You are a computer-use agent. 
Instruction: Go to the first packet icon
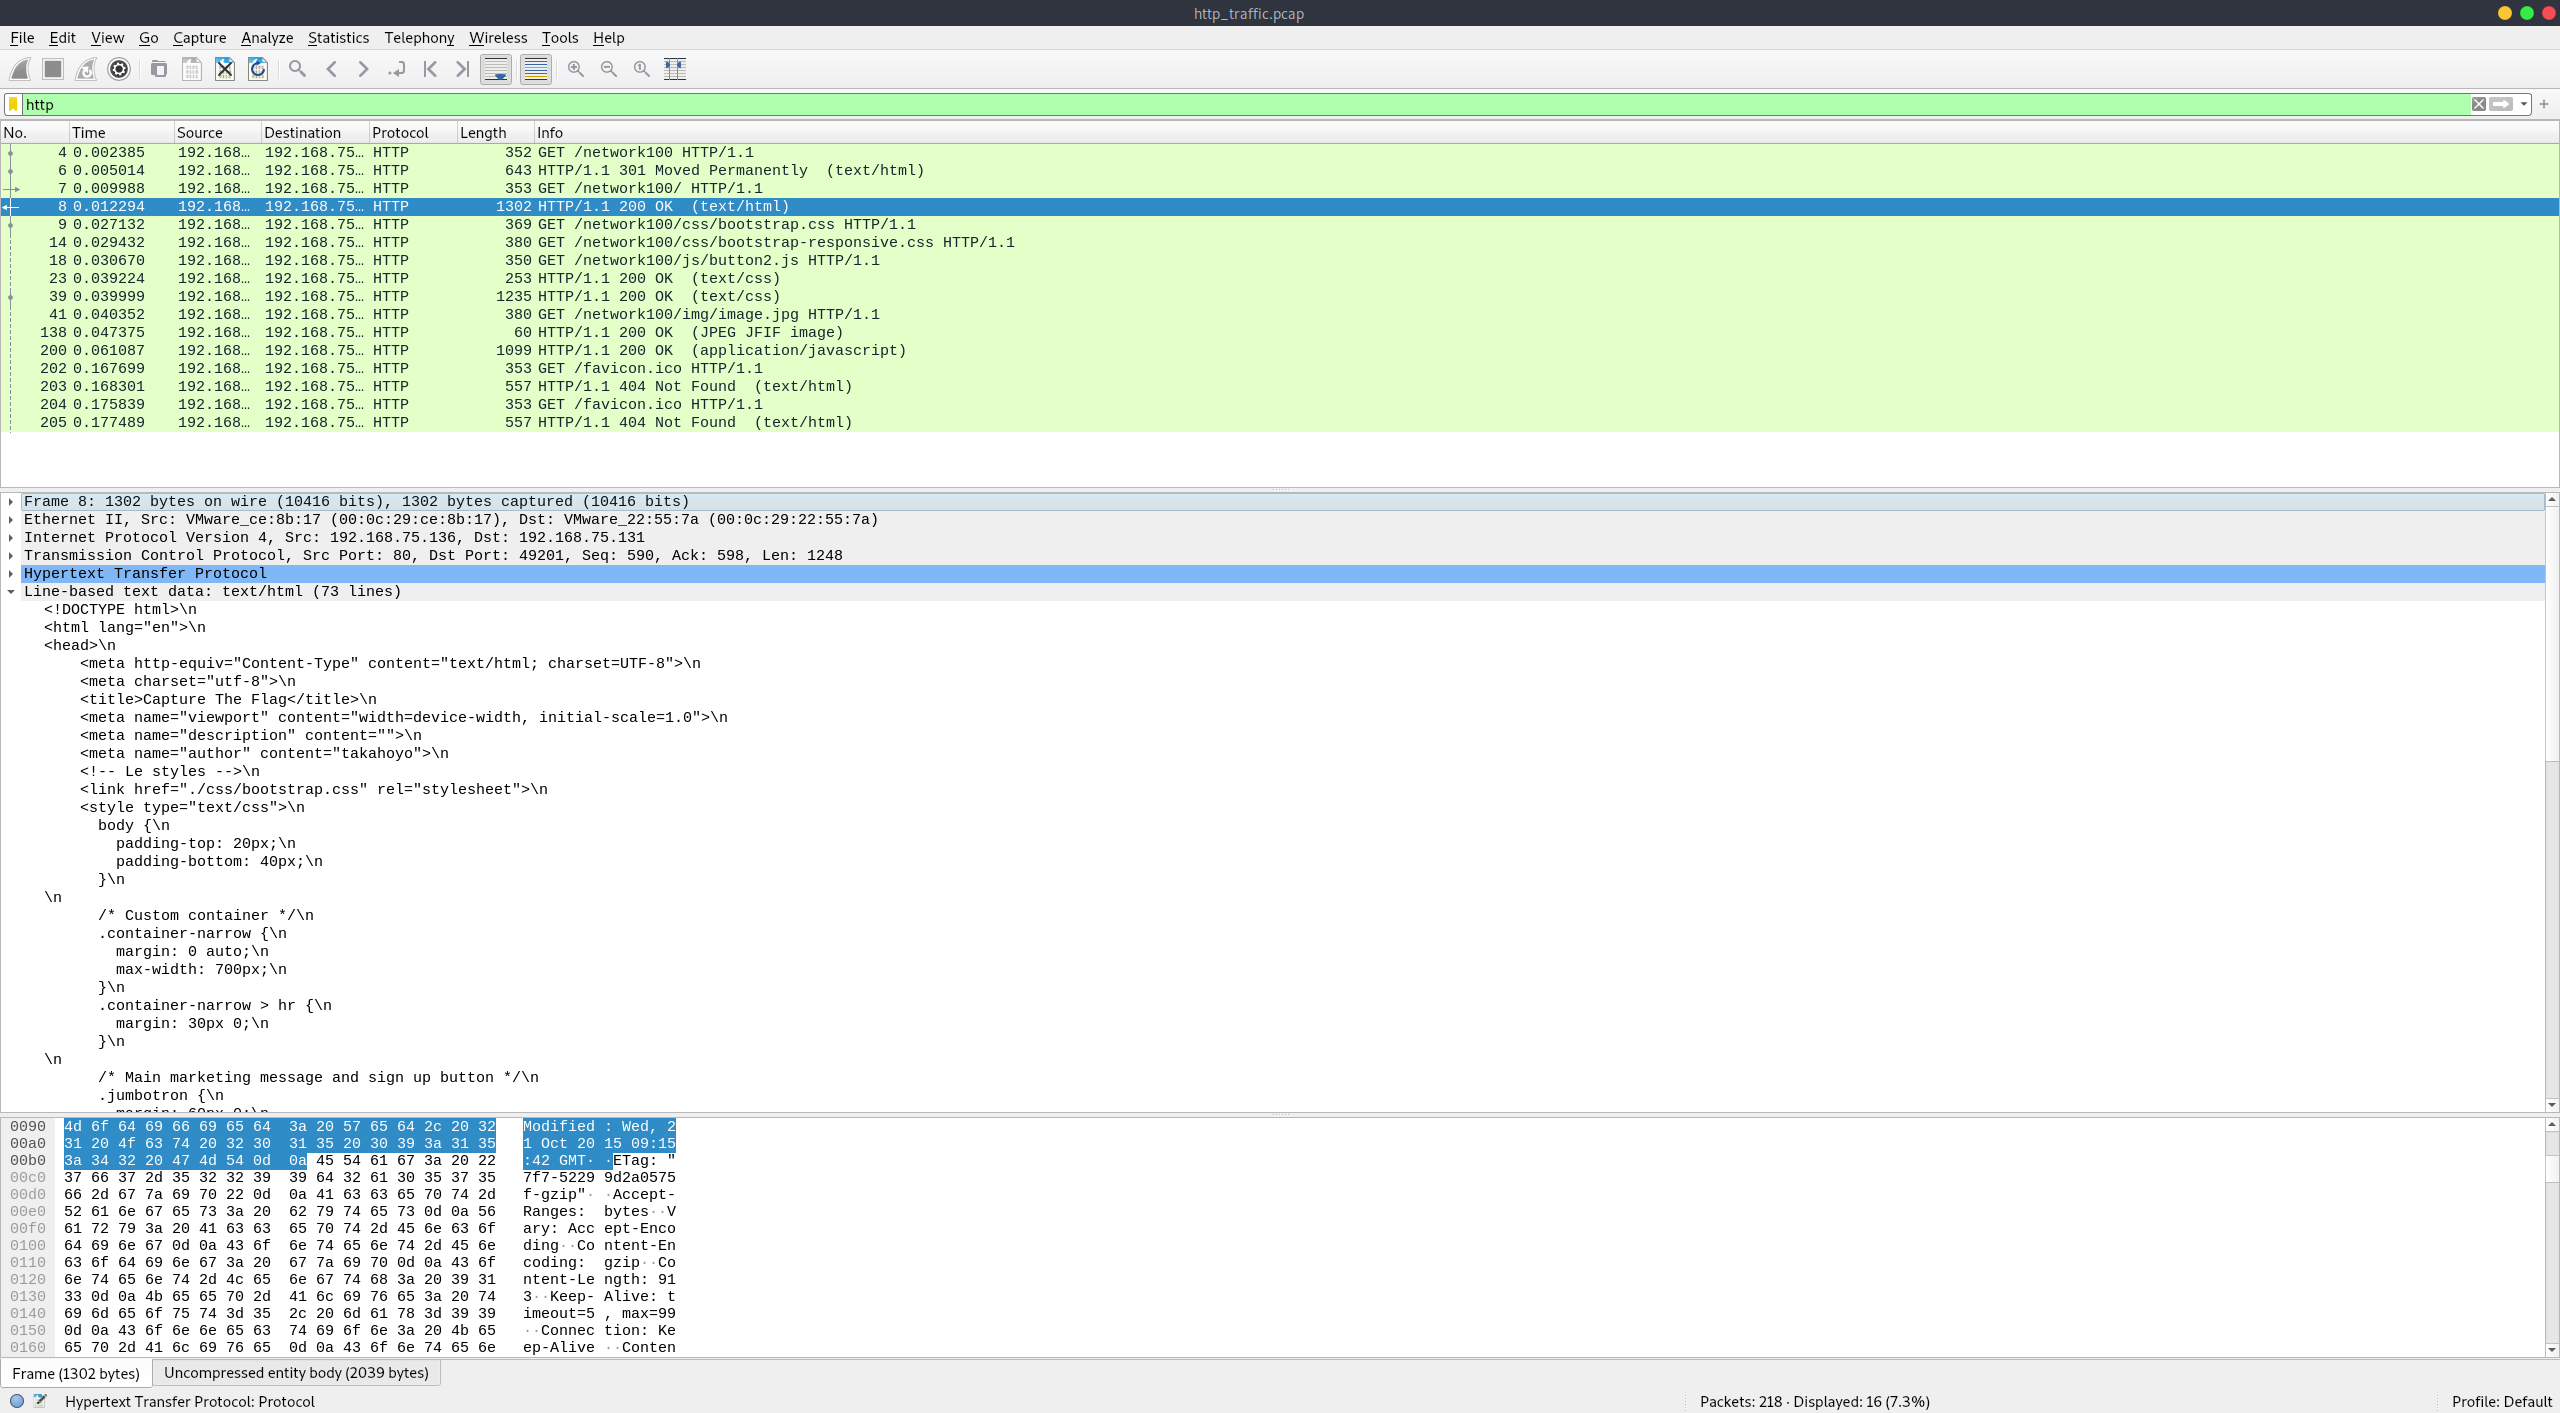(x=429, y=69)
